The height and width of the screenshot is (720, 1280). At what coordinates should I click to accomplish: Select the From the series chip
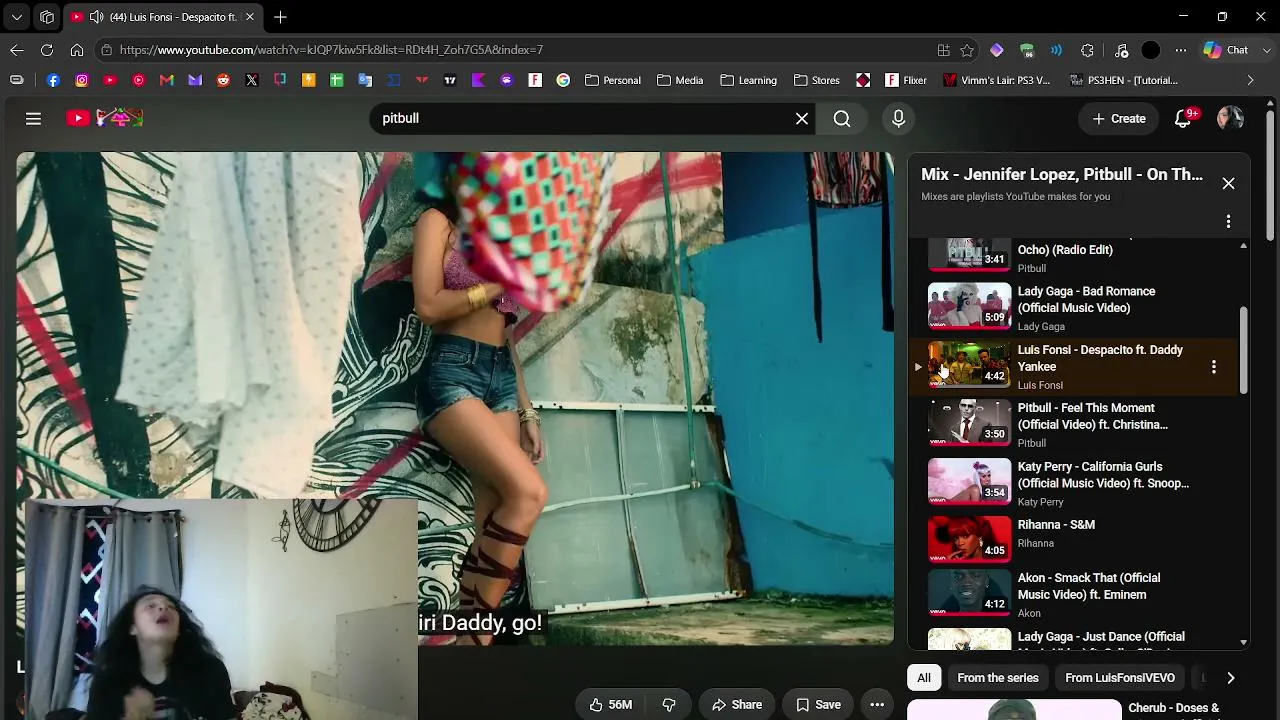click(998, 678)
